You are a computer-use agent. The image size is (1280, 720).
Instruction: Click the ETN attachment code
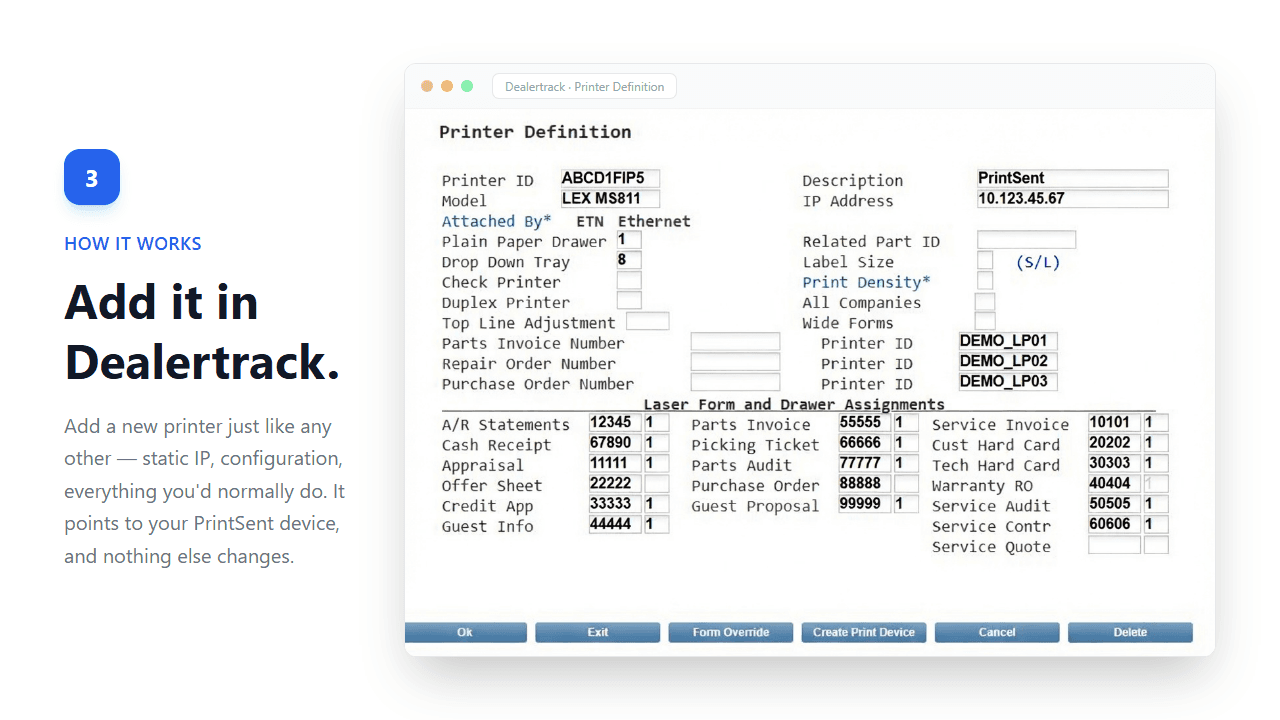pyautogui.click(x=590, y=221)
